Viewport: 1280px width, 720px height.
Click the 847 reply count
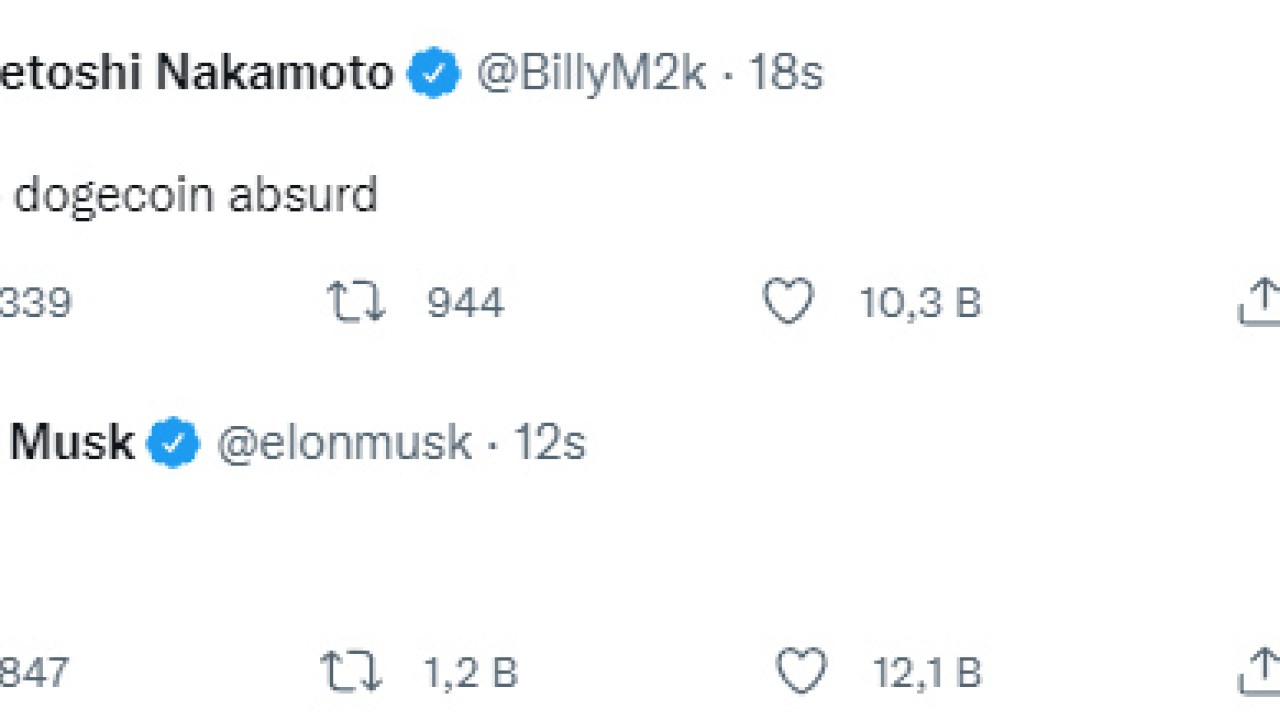point(34,673)
